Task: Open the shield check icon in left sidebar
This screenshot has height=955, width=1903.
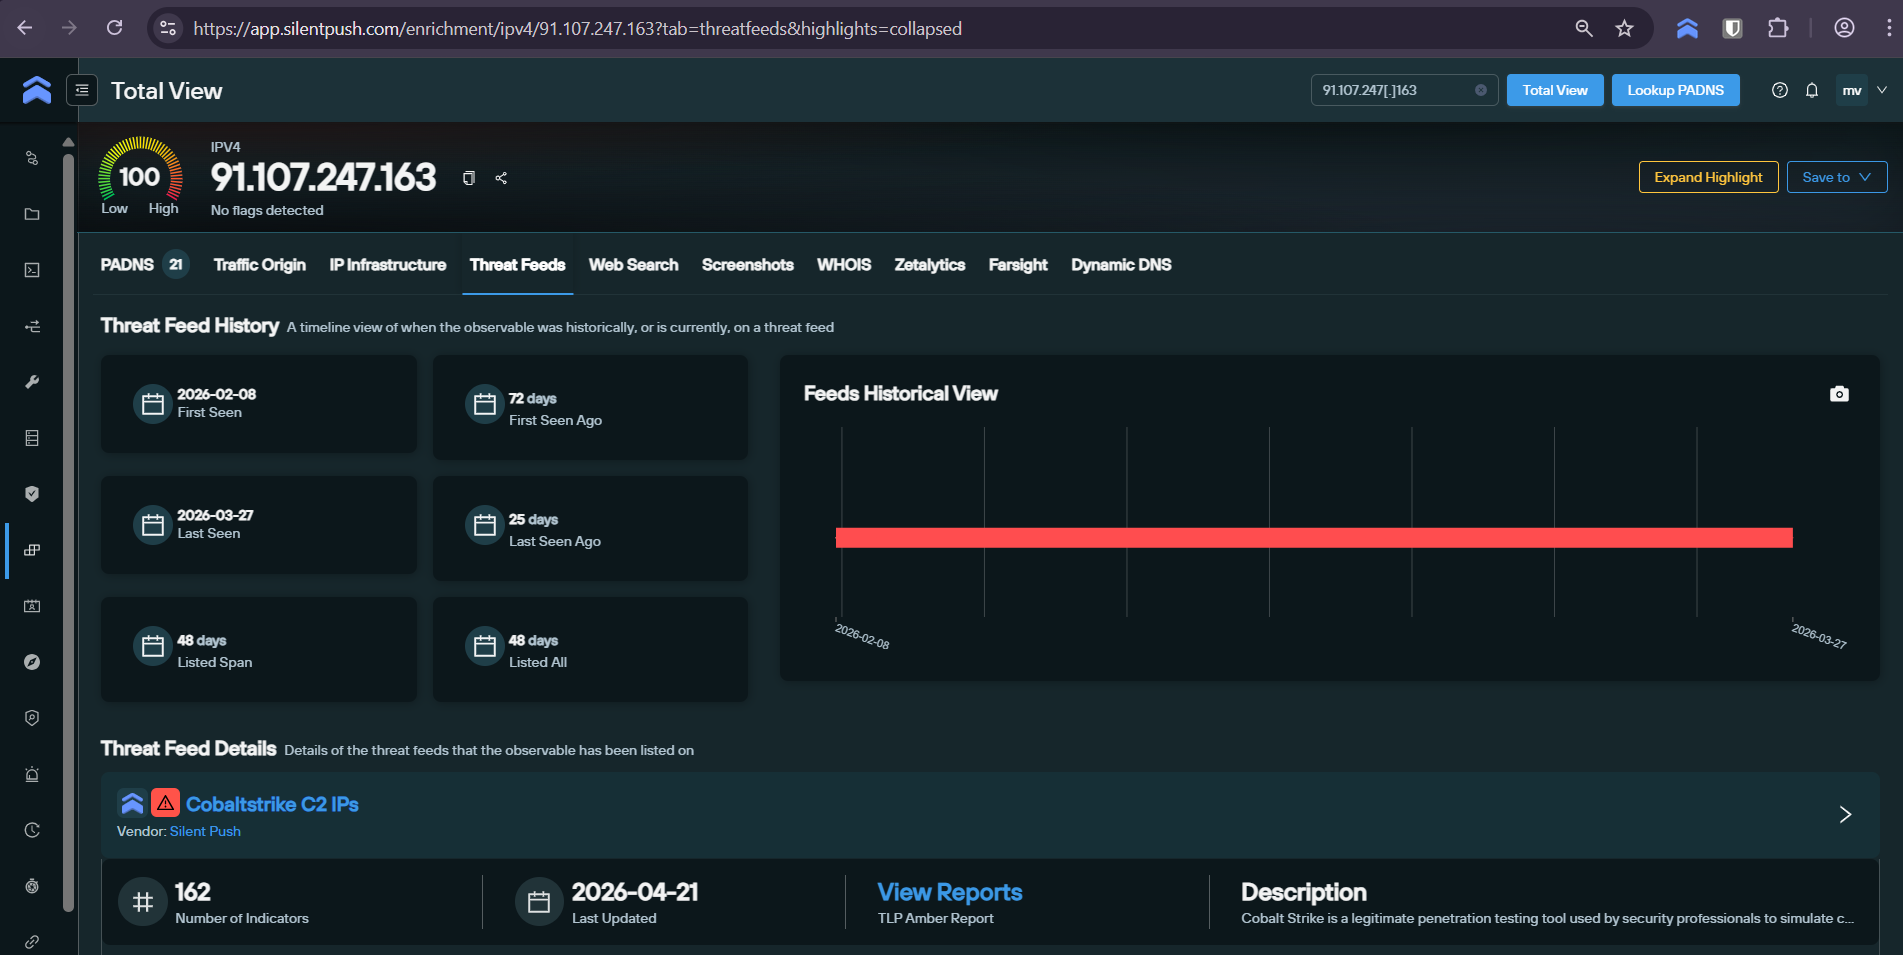Action: click(31, 493)
